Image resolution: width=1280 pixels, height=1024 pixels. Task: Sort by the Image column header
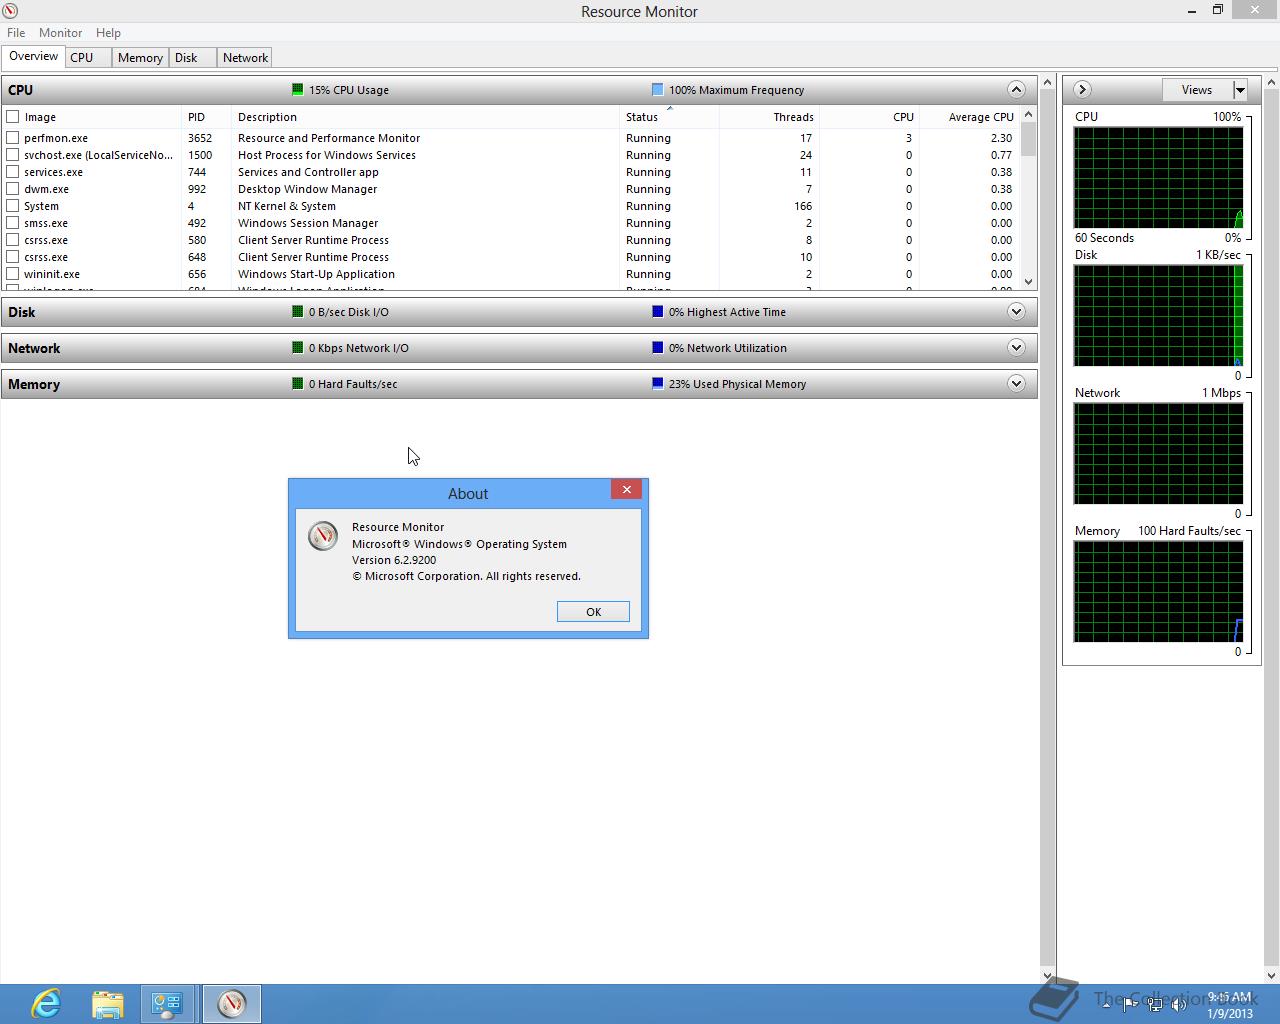coord(93,116)
